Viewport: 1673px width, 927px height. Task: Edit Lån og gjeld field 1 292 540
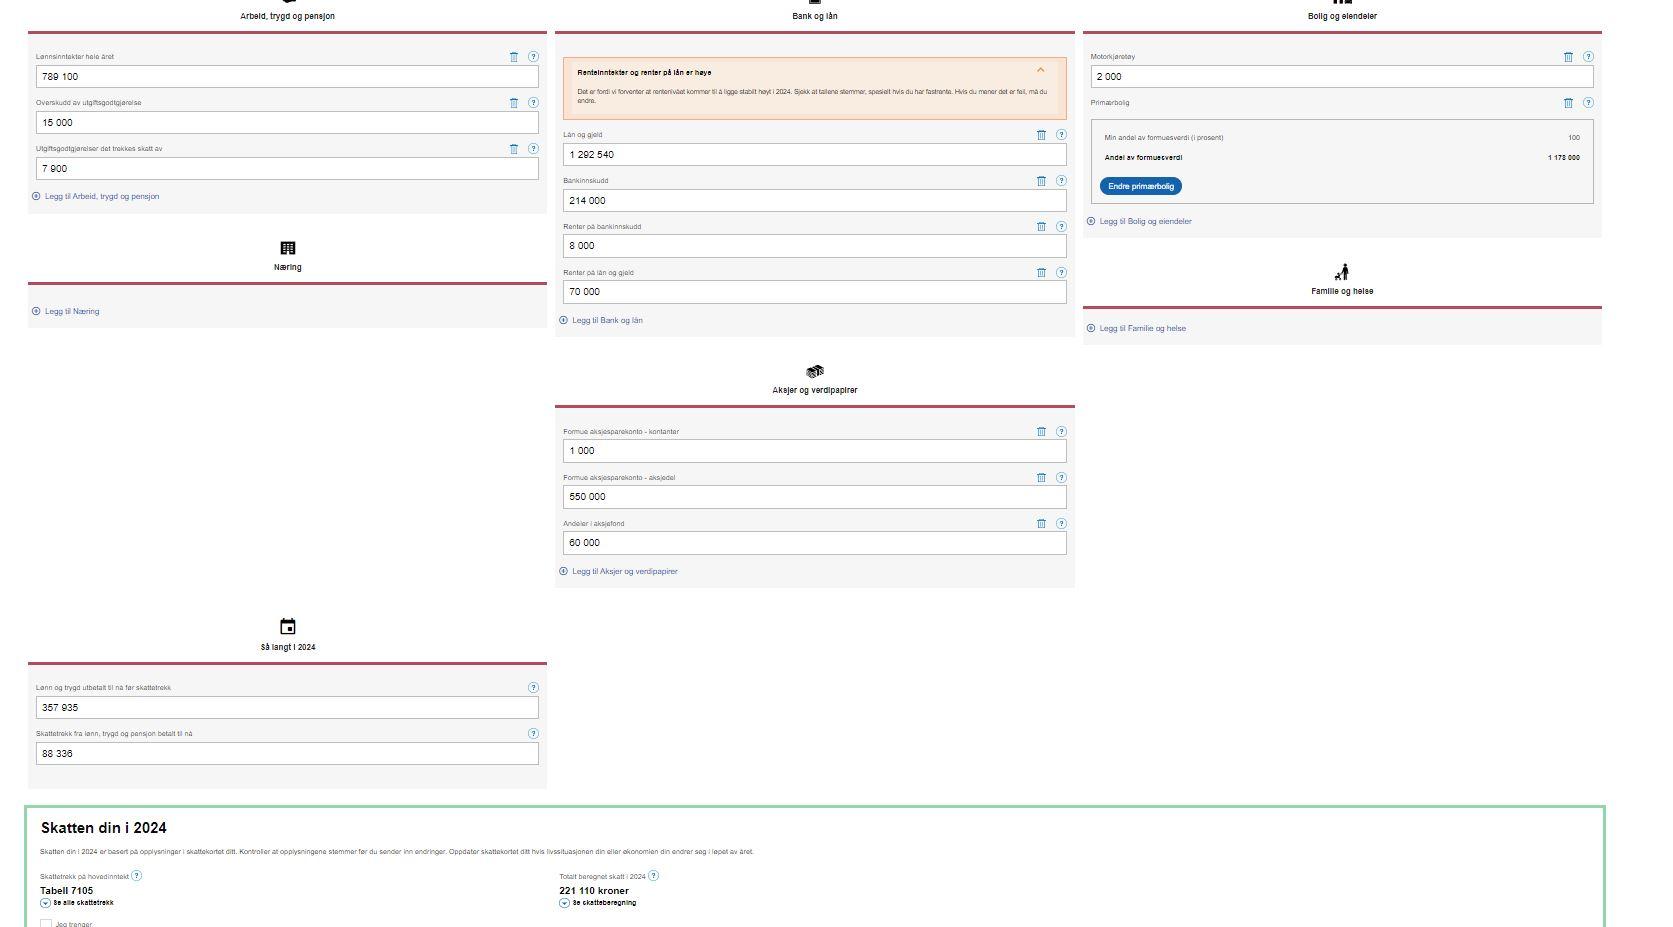pos(815,155)
